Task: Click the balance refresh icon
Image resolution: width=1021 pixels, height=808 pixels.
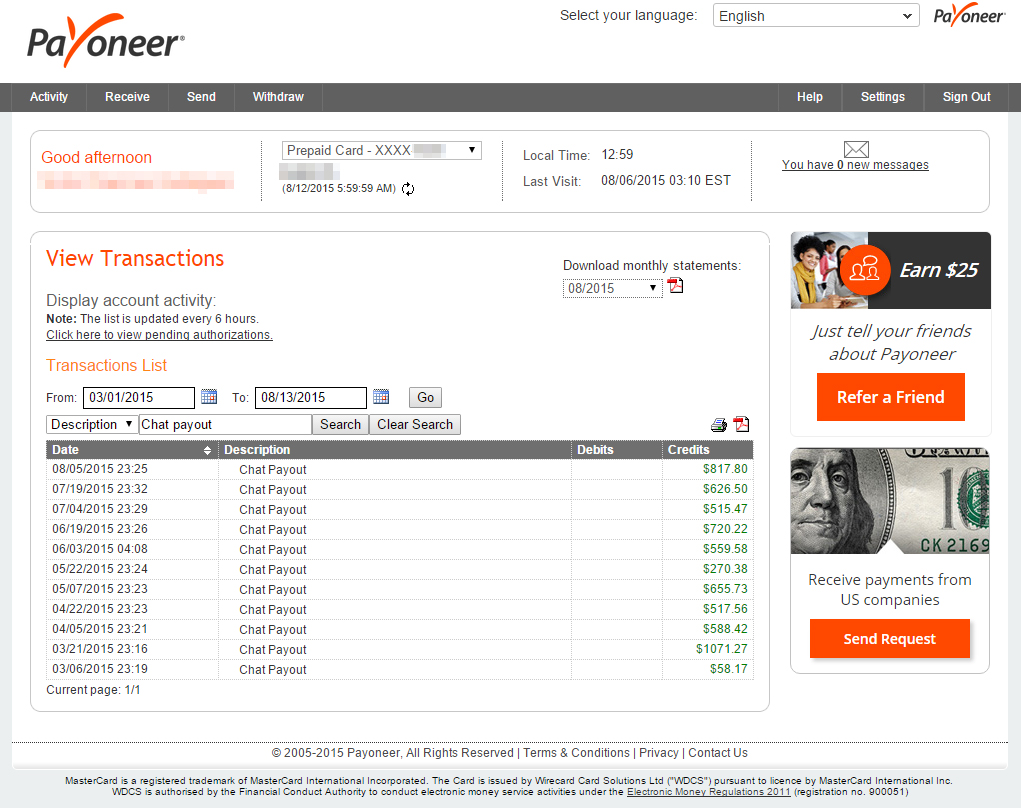Action: [408, 189]
